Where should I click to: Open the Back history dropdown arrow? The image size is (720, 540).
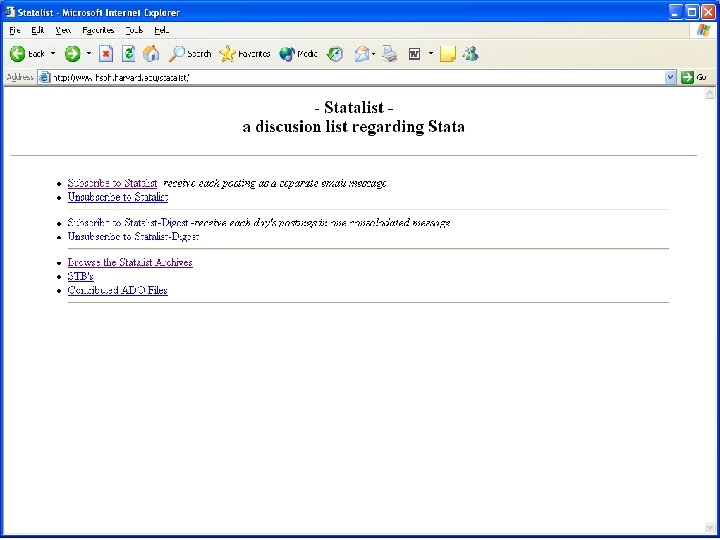tap(53, 54)
